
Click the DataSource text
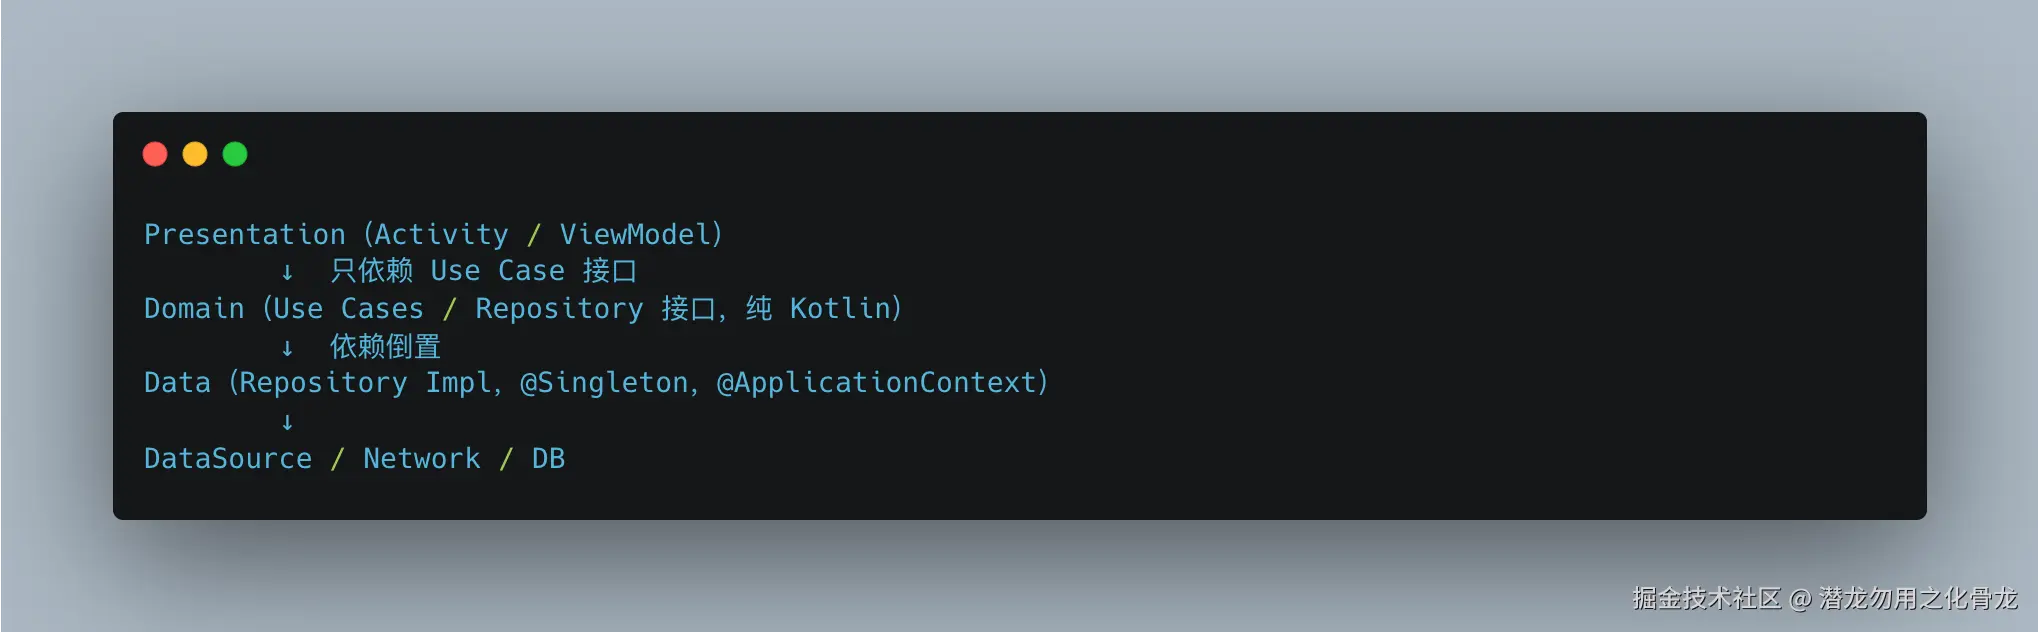[228, 458]
